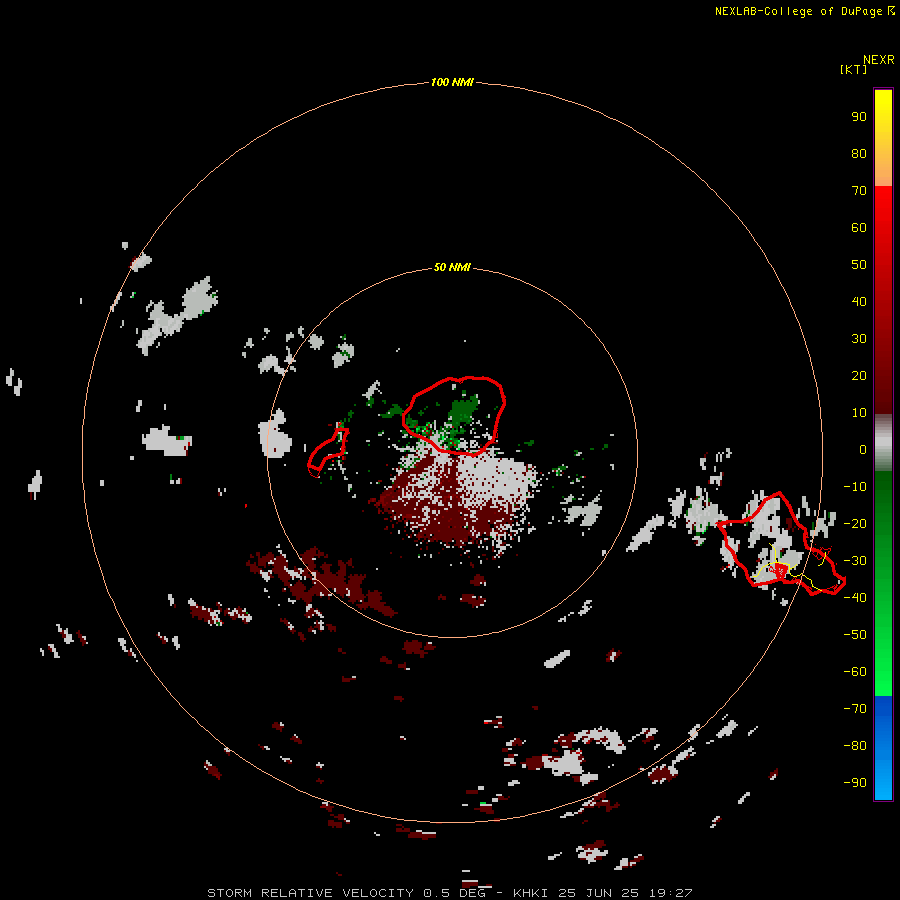Screen dimensions: 900x900
Task: Pick the blue bottom segment of the color bar
Action: click(883, 748)
